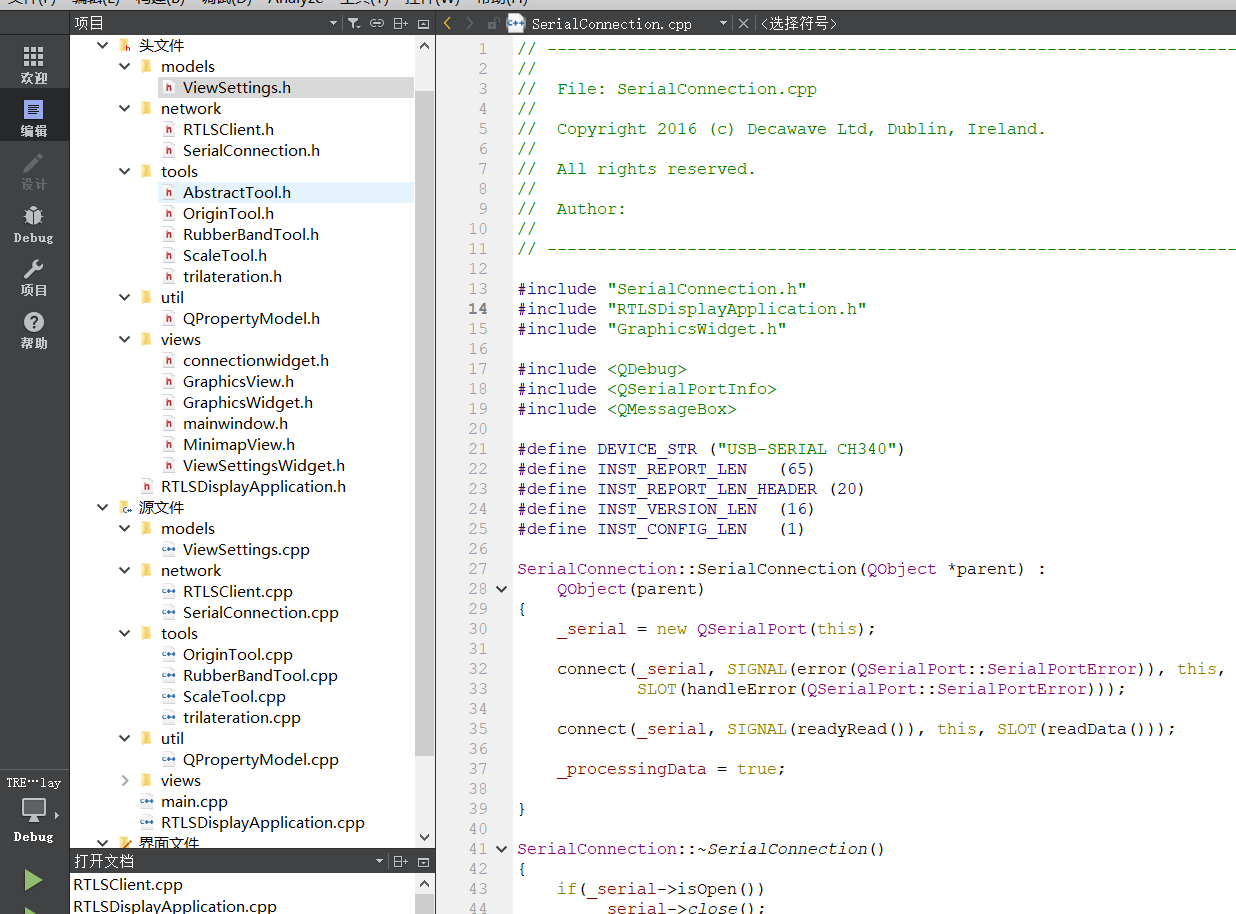The image size is (1236, 914).
Task: Open the kit selector with monitor icon
Action: 34,810
